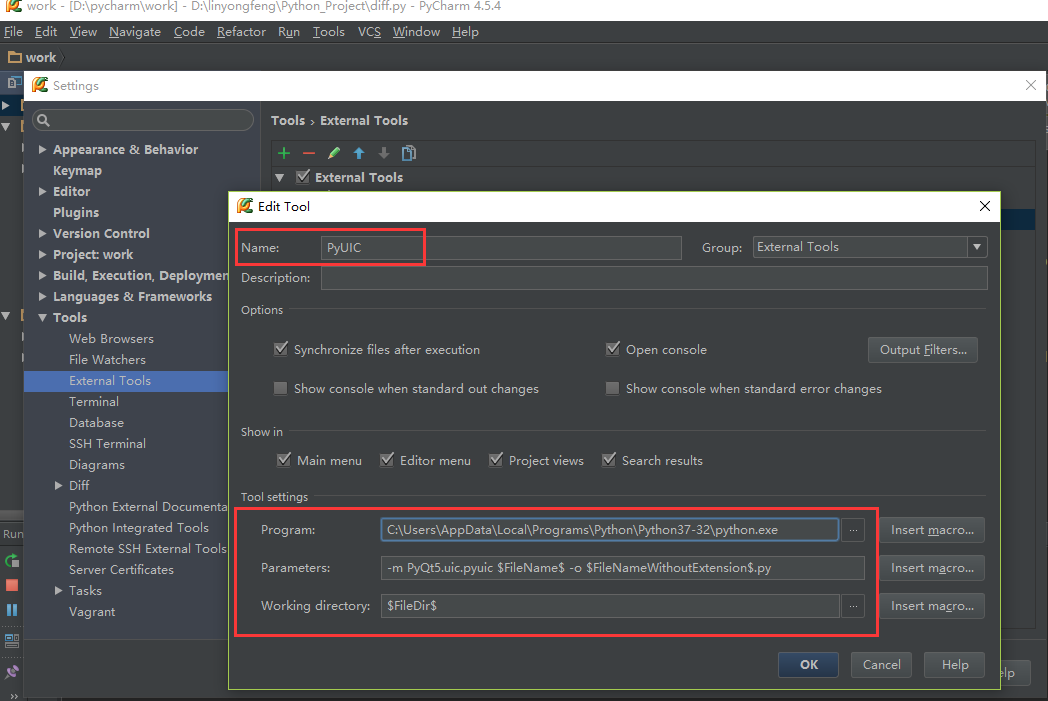Expand the Diff settings node
This screenshot has width=1048, height=701.
tap(58, 486)
